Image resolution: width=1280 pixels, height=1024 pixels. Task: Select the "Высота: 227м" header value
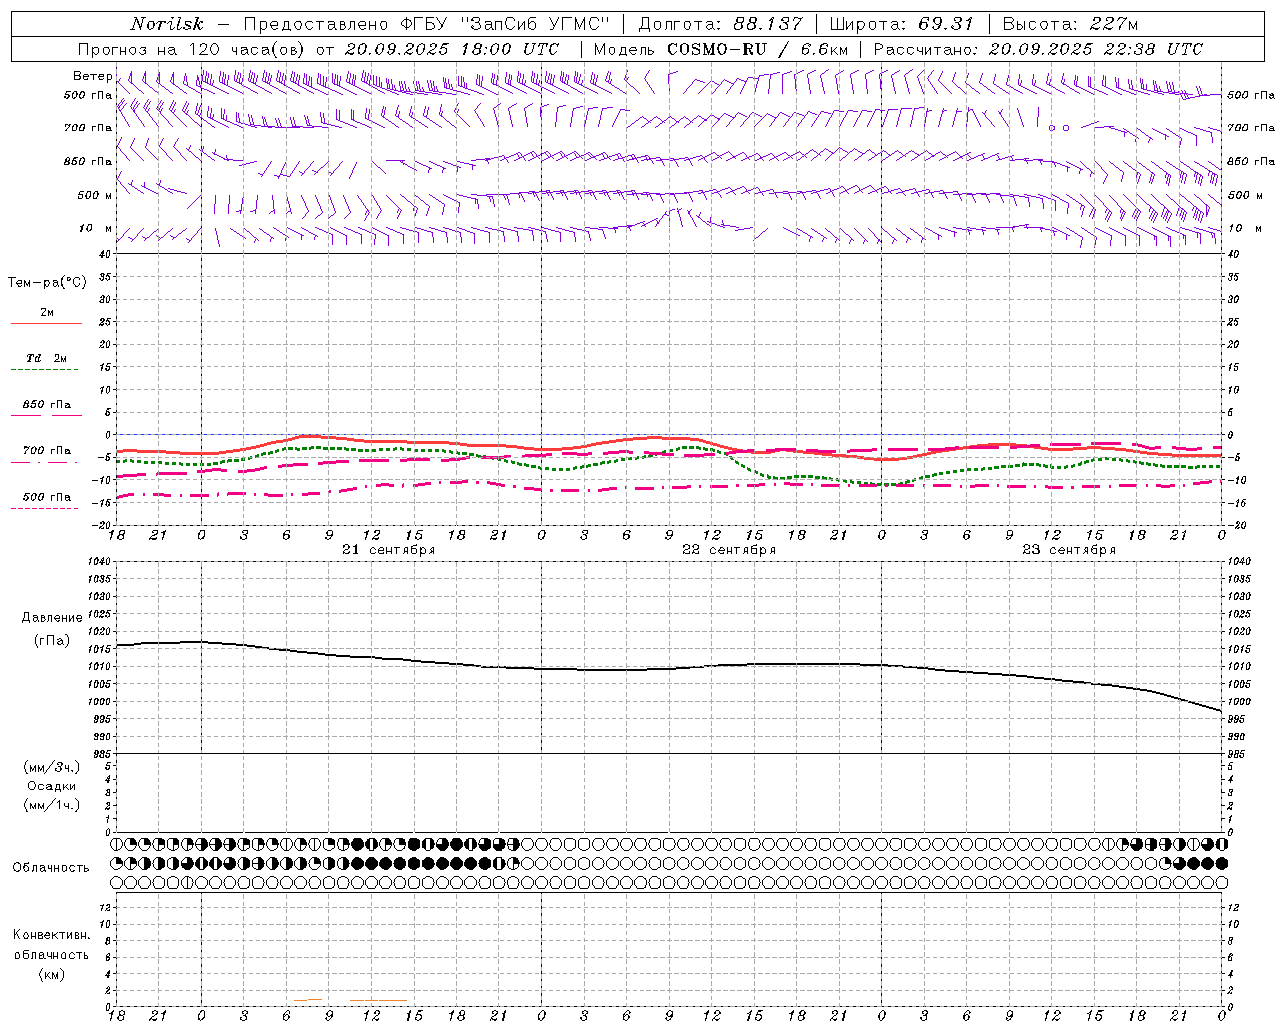pos(1070,24)
